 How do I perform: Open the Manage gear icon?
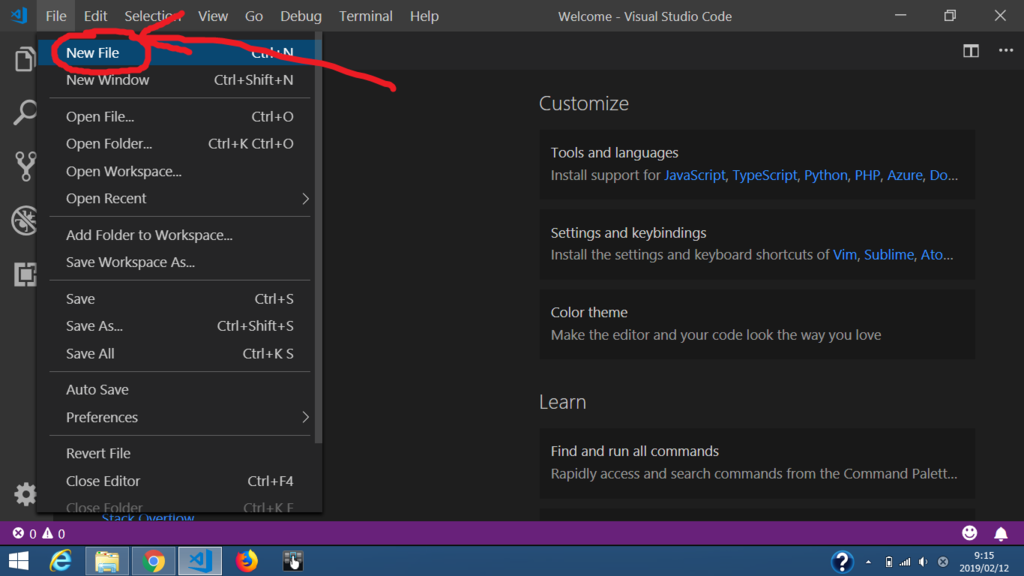25,494
